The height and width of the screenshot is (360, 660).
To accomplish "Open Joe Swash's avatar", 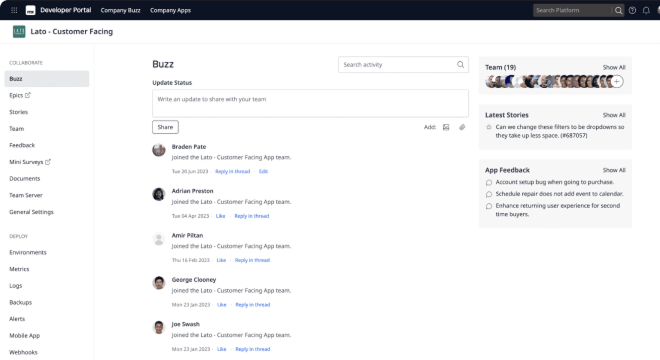I will point(159,328).
